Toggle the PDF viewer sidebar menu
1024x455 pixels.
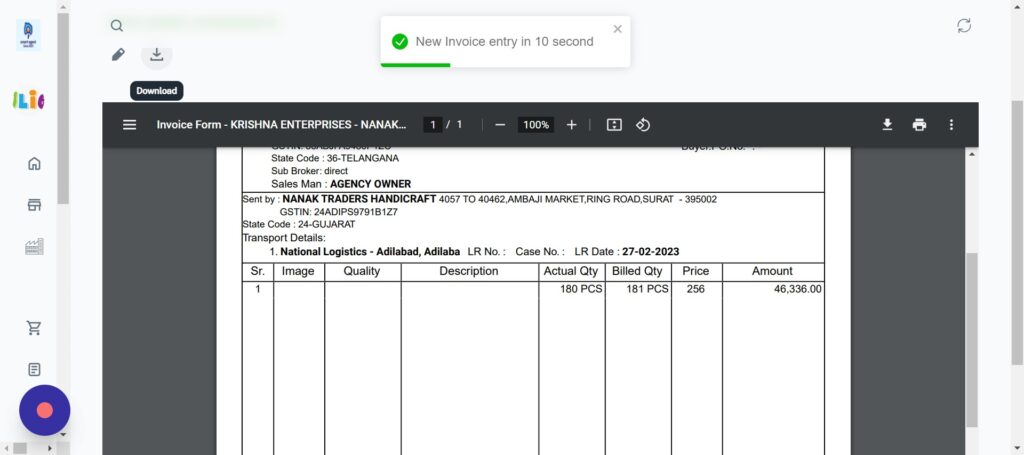point(129,125)
